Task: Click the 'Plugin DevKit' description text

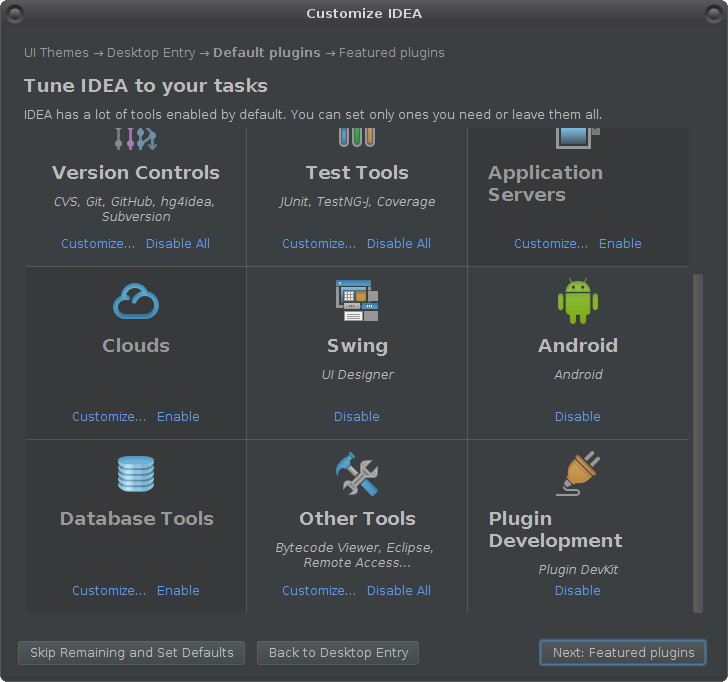Action: [578, 570]
